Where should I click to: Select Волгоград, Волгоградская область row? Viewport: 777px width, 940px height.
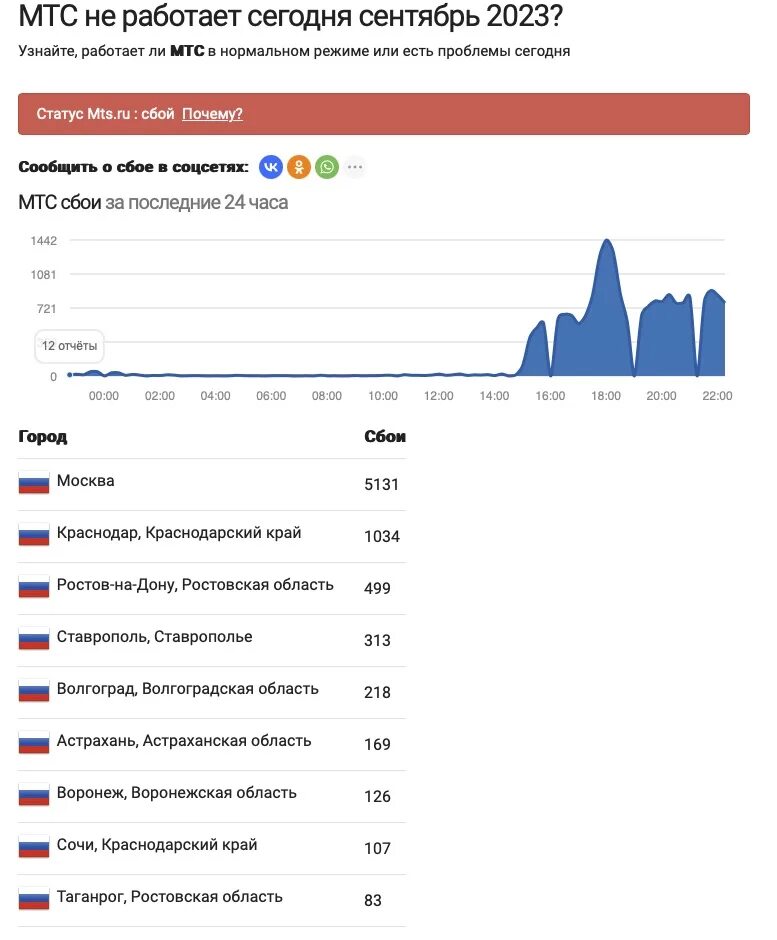(212, 692)
